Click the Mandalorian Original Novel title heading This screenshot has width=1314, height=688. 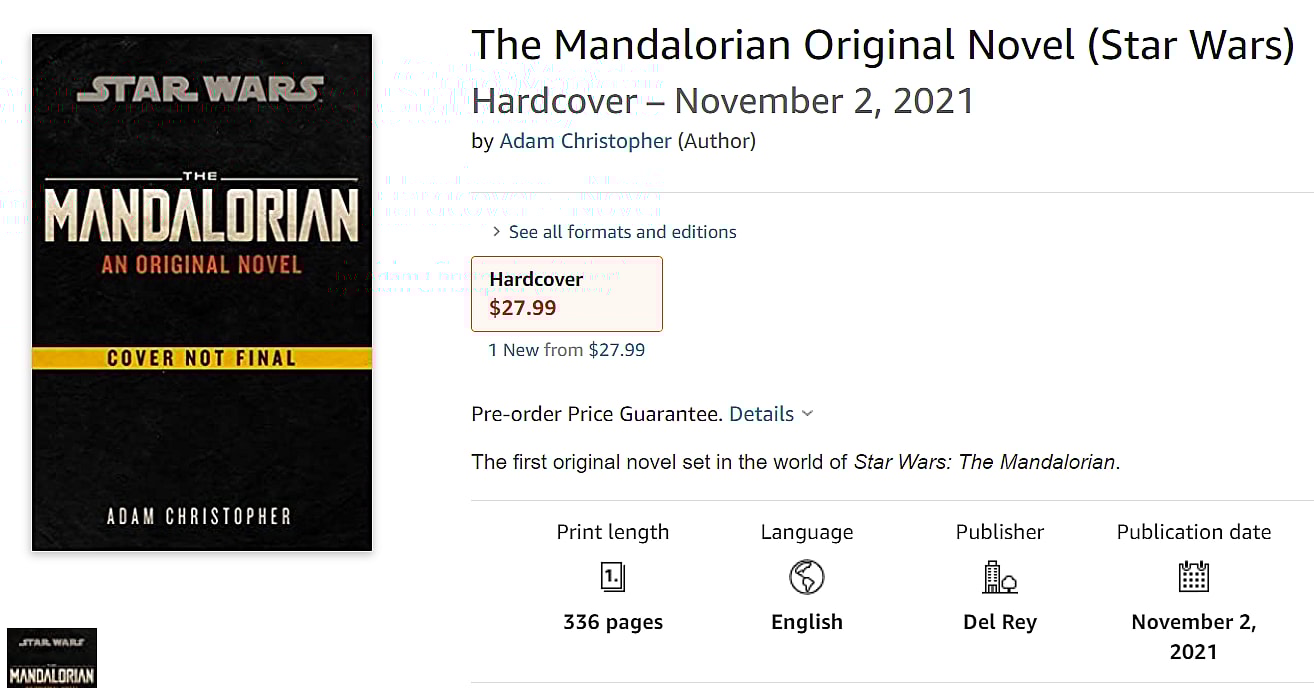[x=882, y=45]
